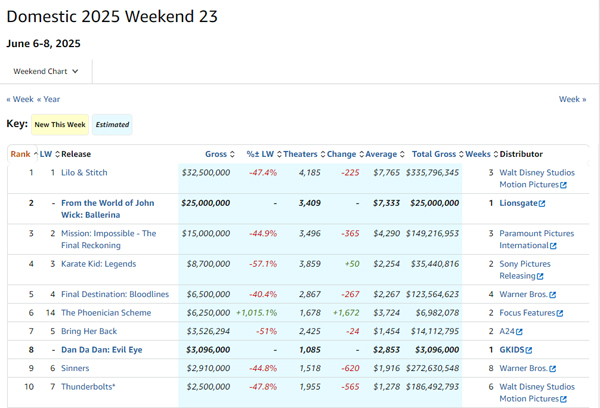Image resolution: width=600 pixels, height=408 pixels.
Task: Select the 4,185 theaters cell
Action: click(310, 173)
